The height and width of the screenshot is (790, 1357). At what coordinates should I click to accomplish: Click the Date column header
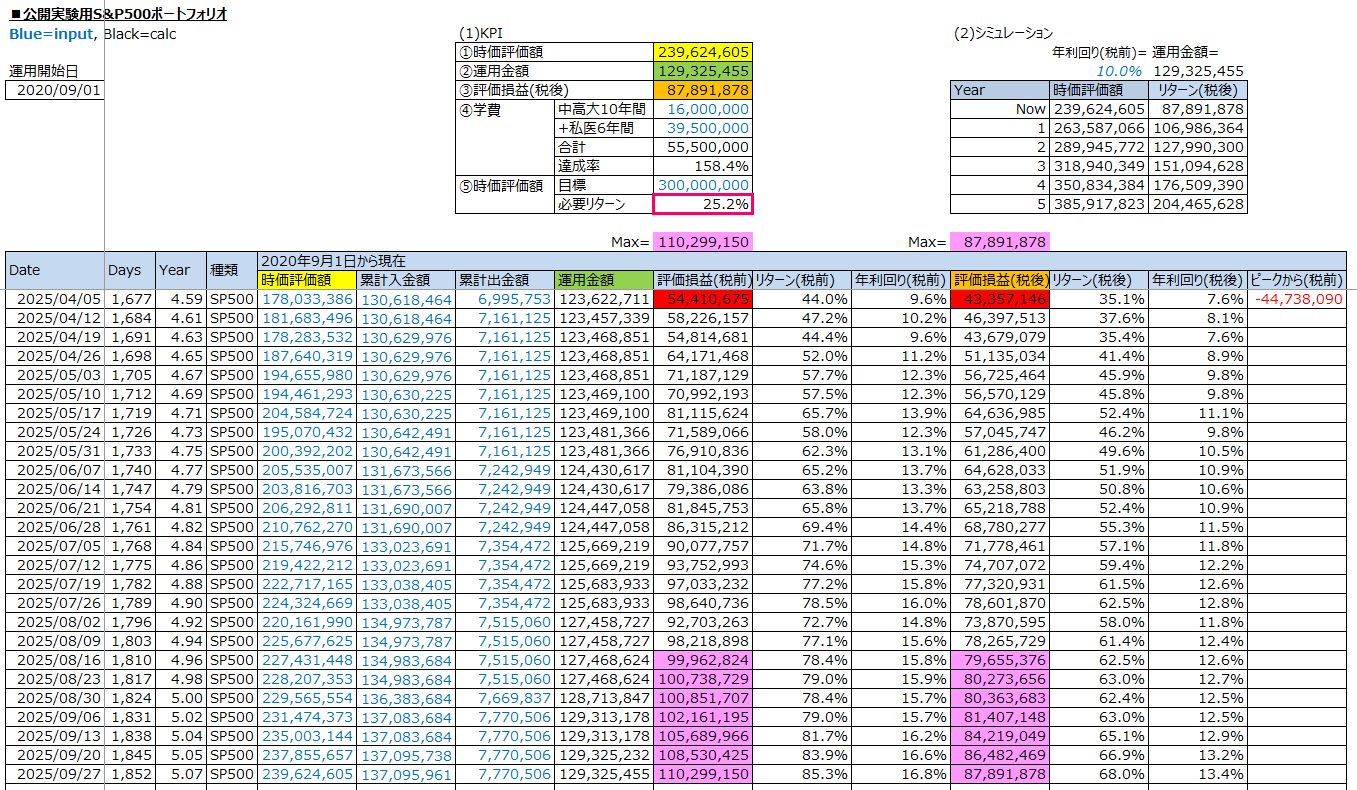[x=54, y=270]
